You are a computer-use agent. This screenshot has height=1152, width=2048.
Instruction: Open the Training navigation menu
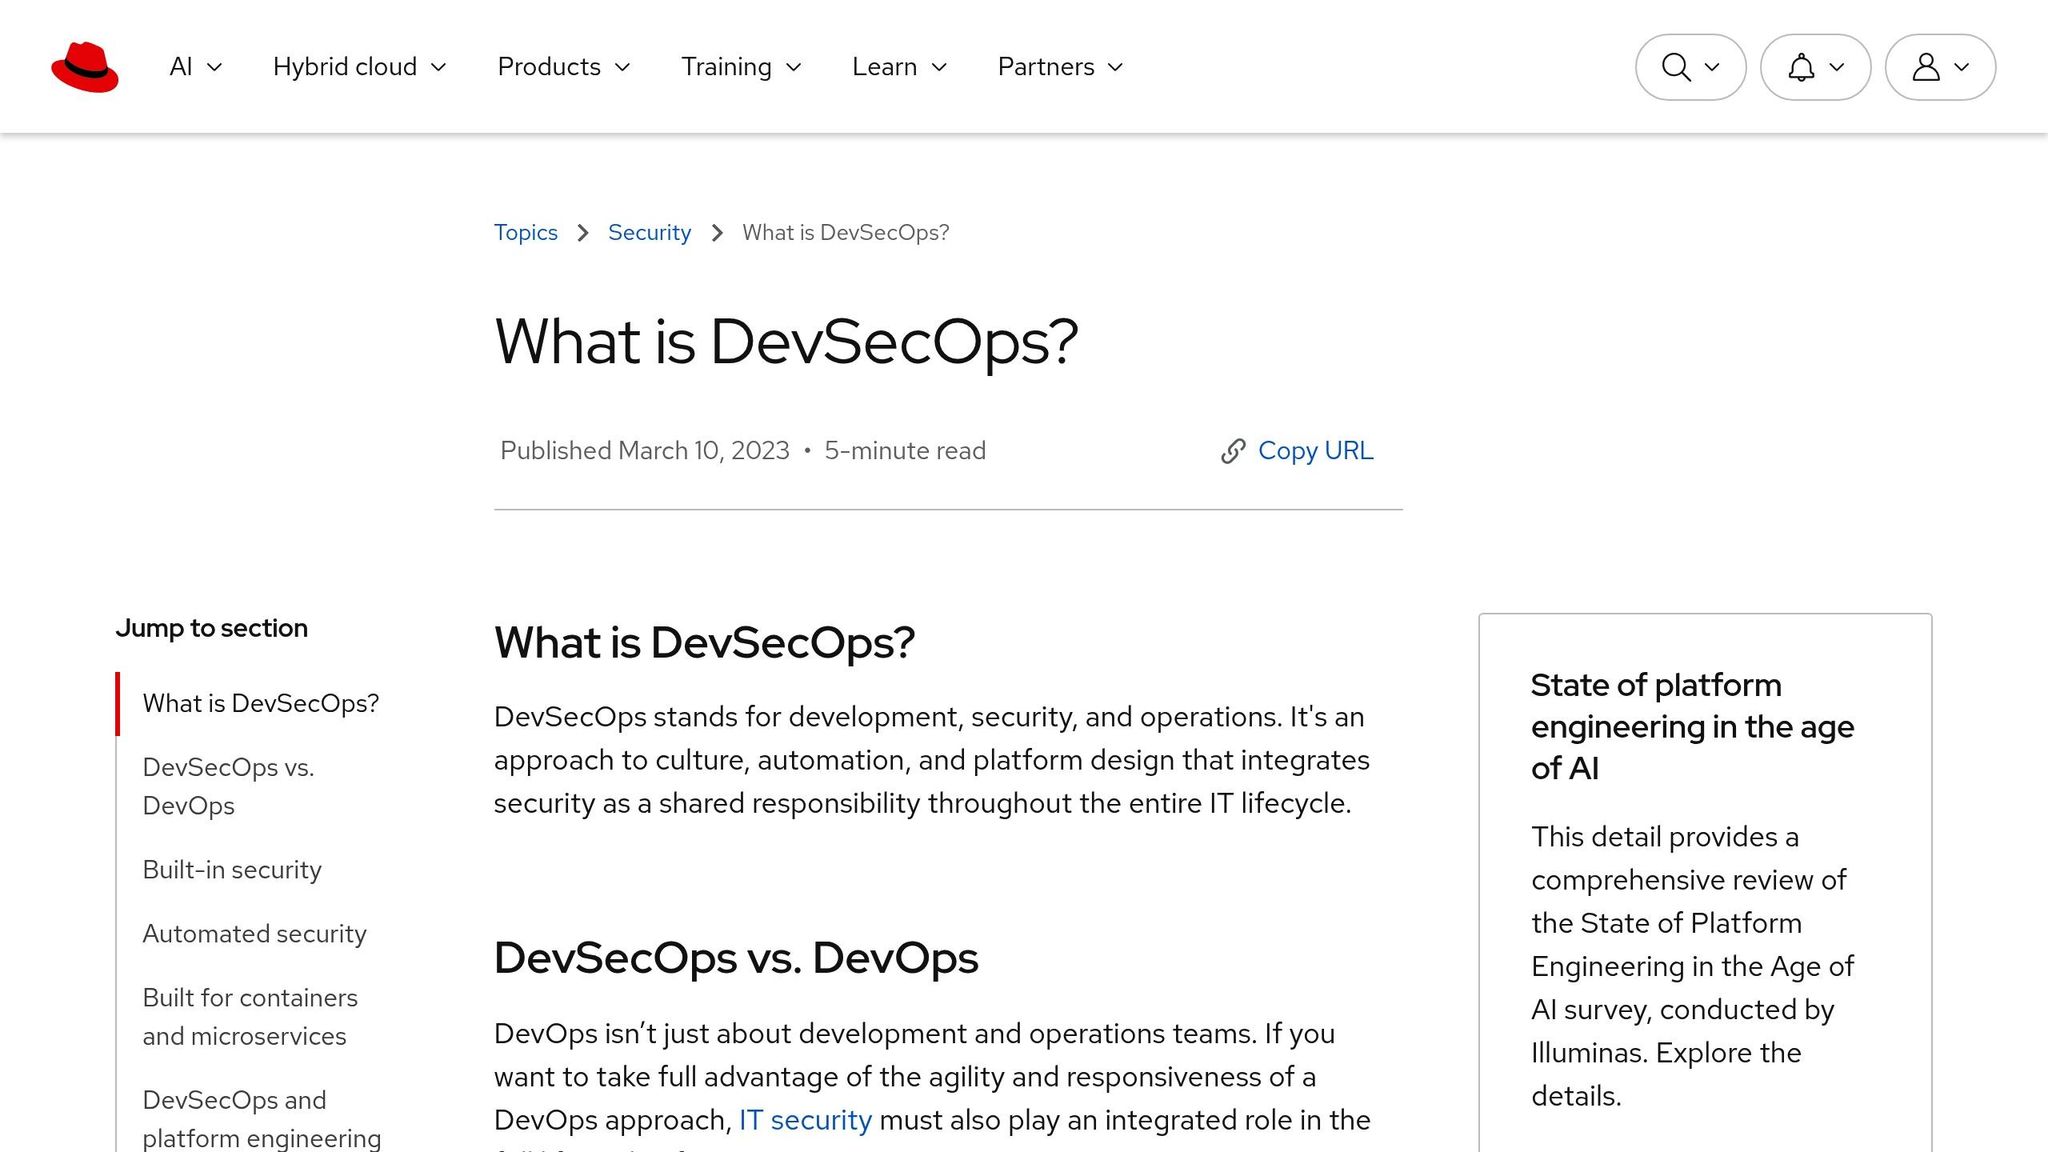[x=742, y=67]
